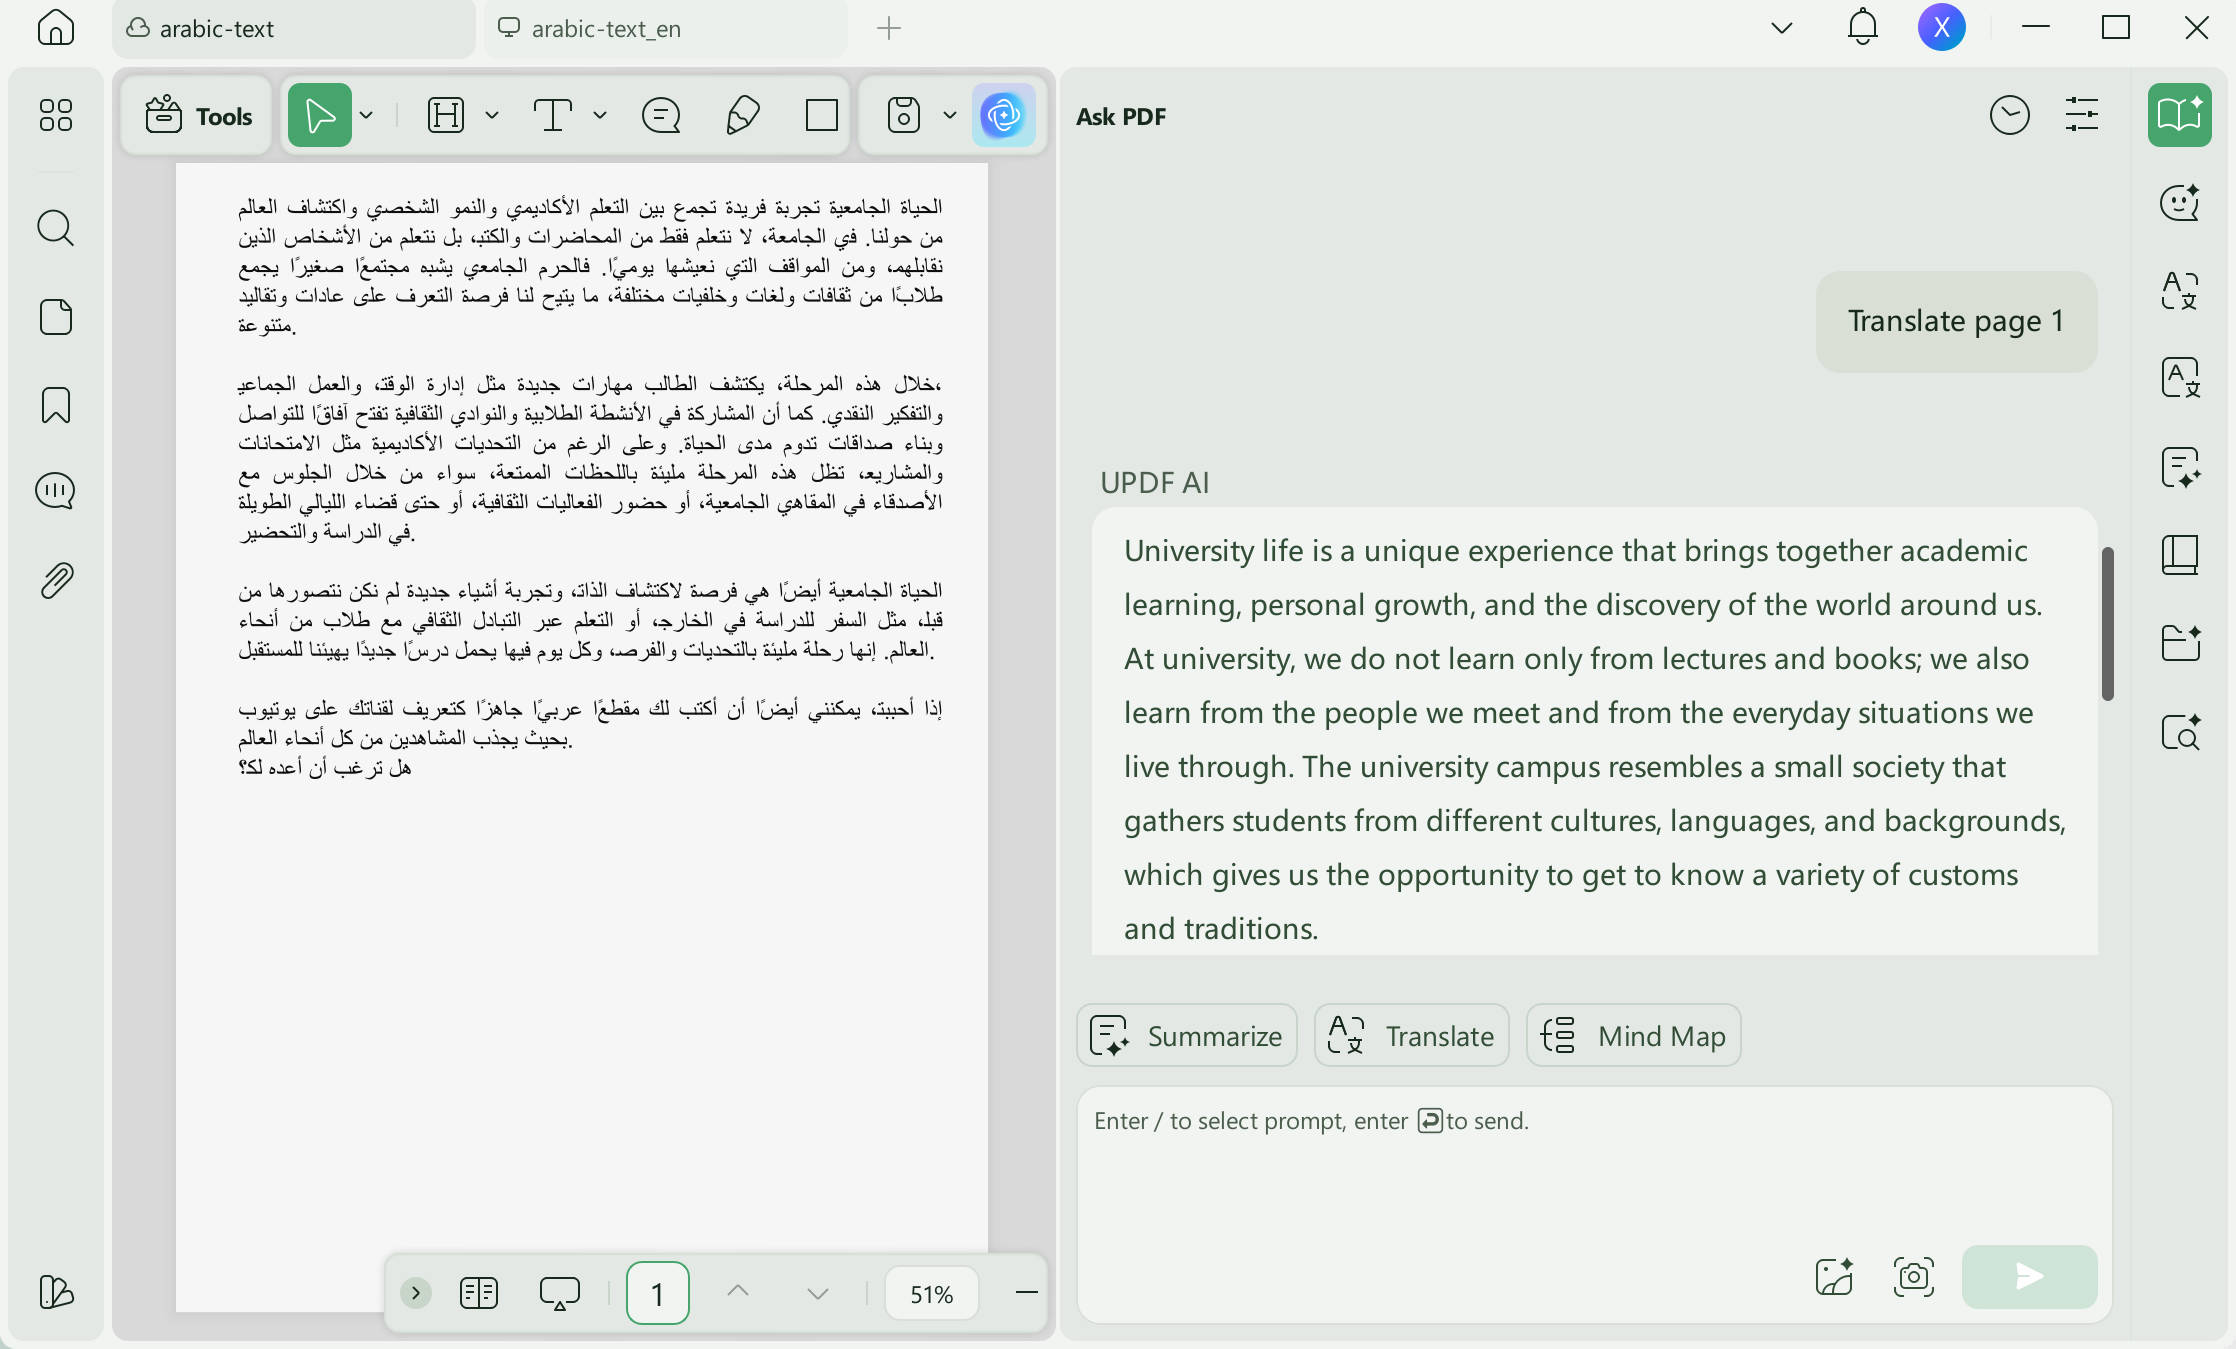Open the Tools menu button
Image resolution: width=2236 pixels, height=1349 pixels.
click(x=197, y=116)
